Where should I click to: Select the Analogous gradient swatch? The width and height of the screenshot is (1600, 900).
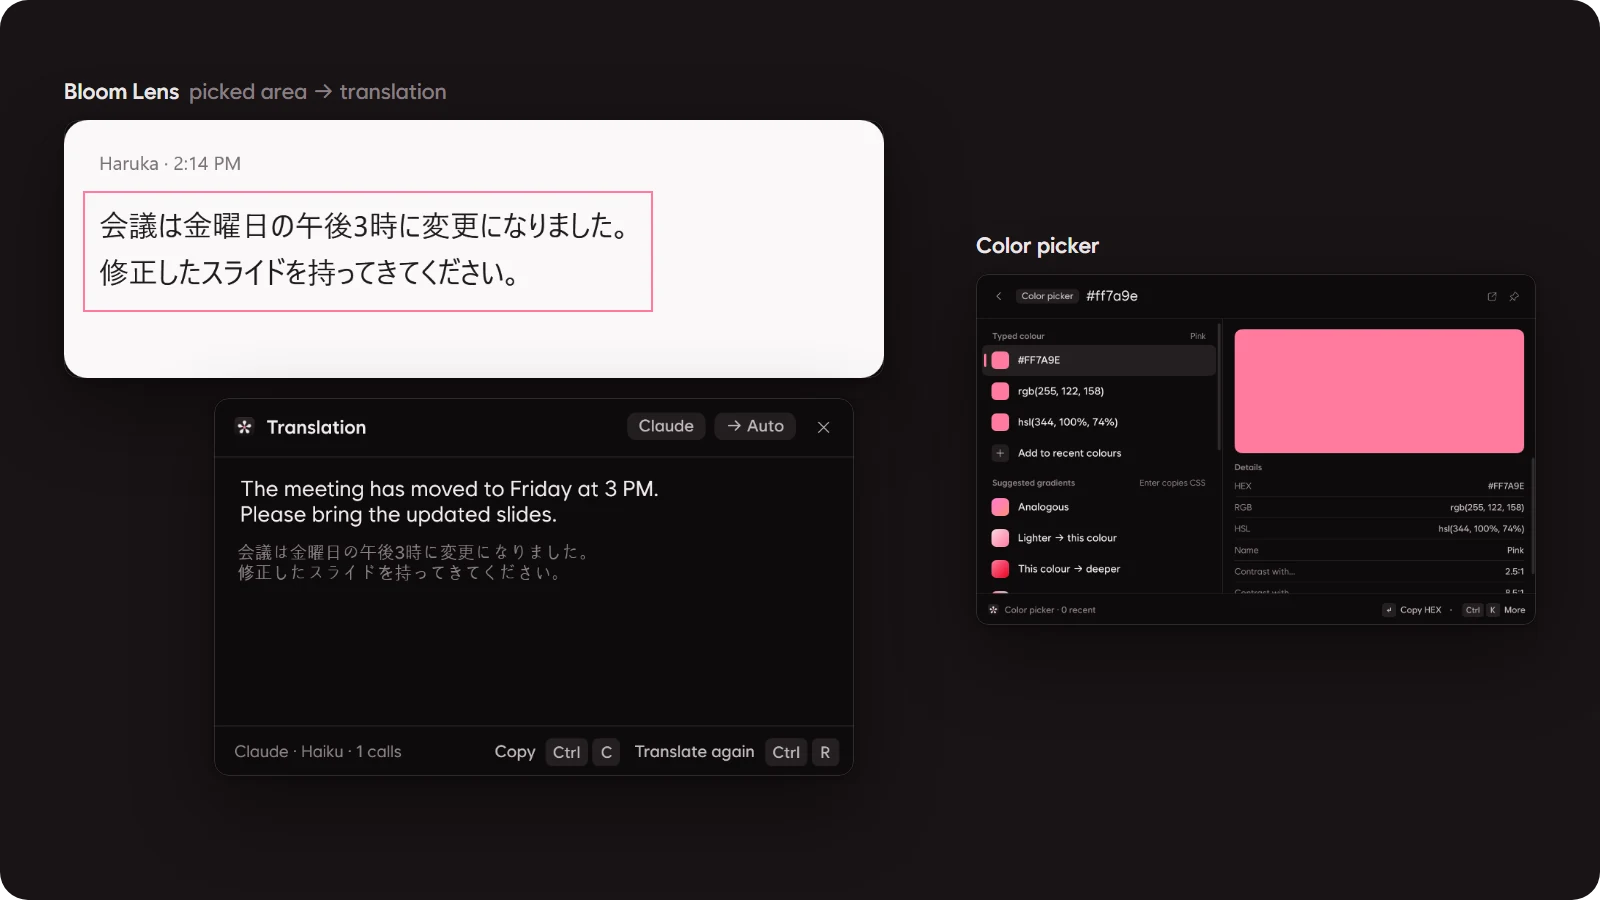pyautogui.click(x=1000, y=507)
